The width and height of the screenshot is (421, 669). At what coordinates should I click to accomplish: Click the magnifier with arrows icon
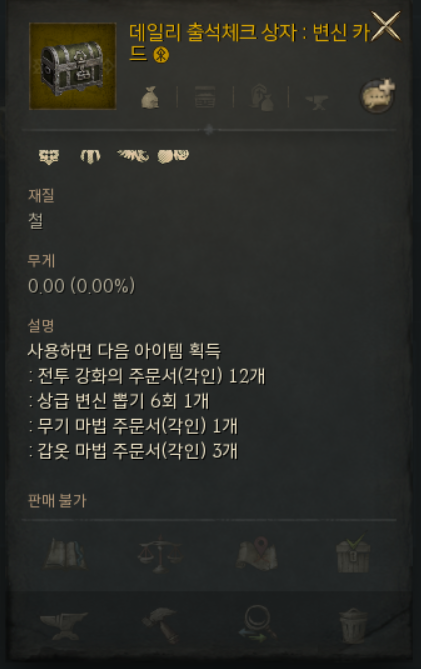coord(257,625)
